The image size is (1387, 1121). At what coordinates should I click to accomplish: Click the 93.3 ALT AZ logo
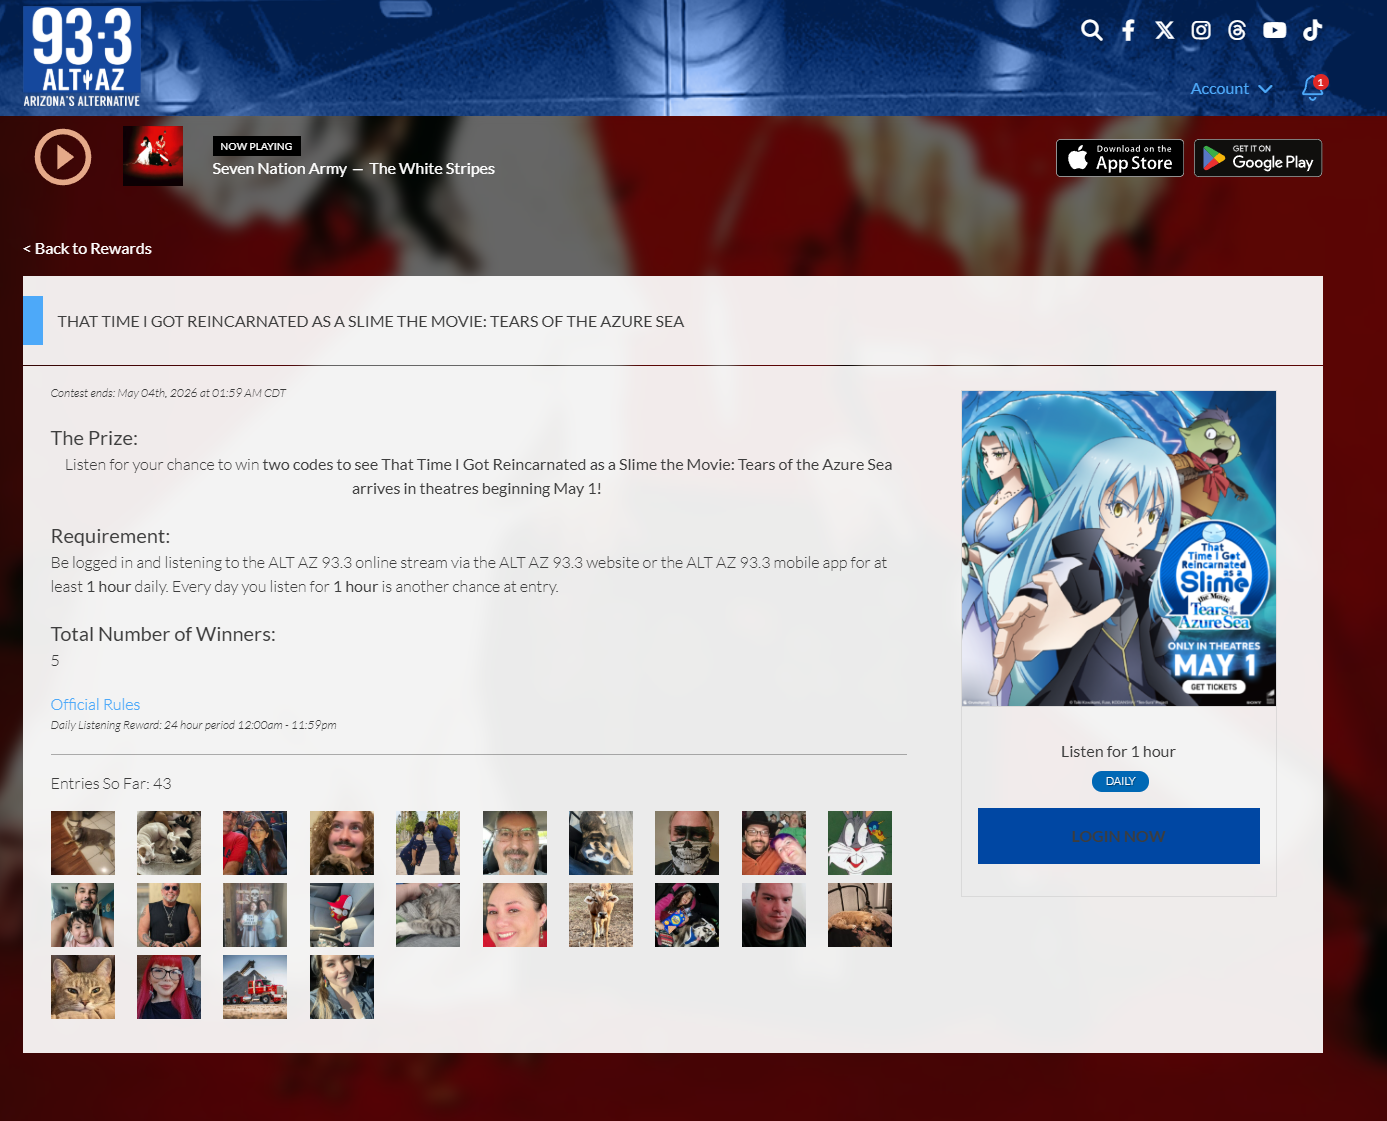[x=82, y=57]
